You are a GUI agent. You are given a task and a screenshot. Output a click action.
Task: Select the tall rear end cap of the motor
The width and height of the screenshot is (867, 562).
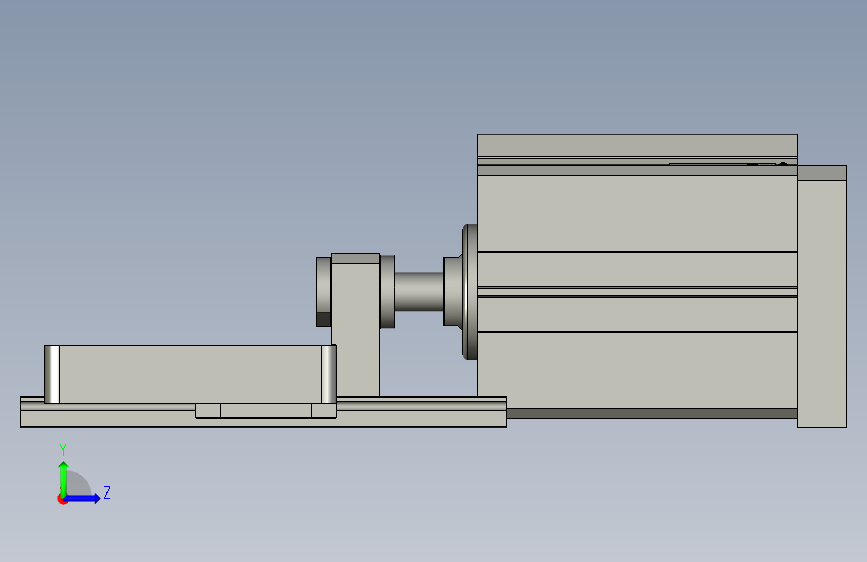(x=822, y=296)
